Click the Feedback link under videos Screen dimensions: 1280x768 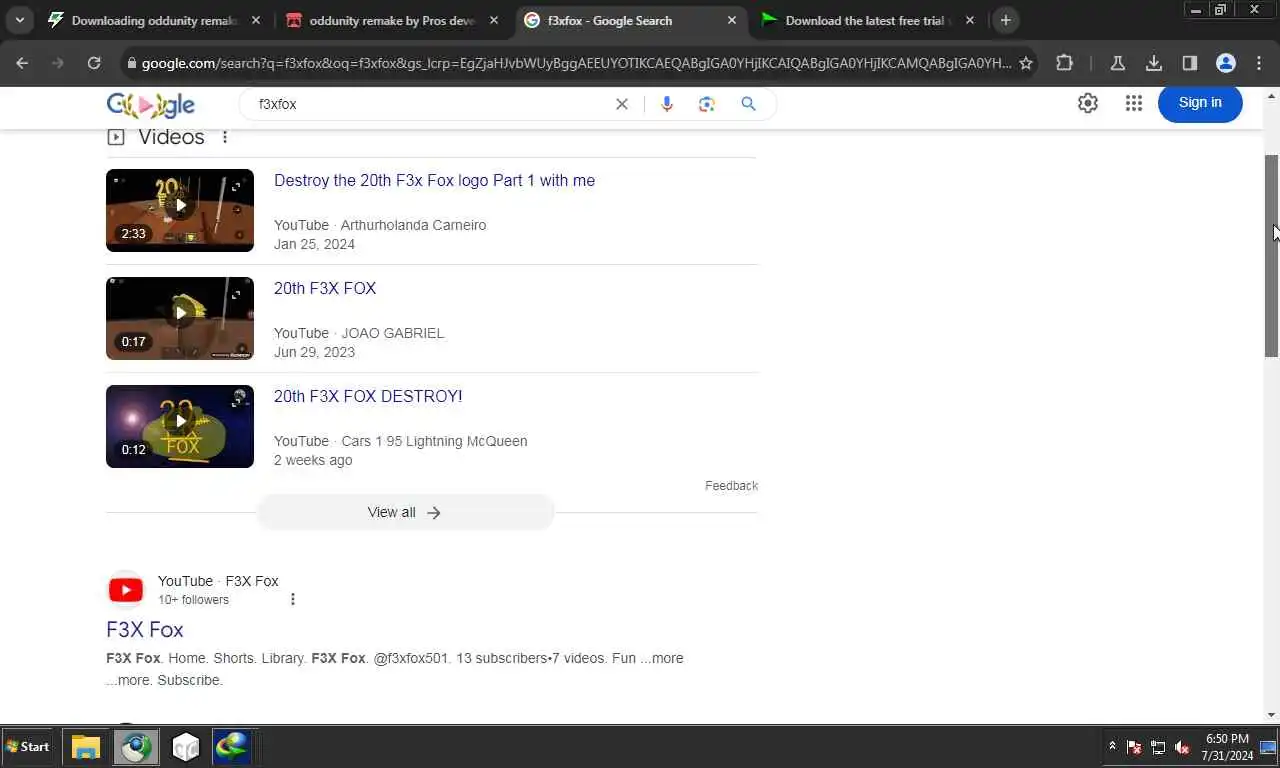point(731,486)
